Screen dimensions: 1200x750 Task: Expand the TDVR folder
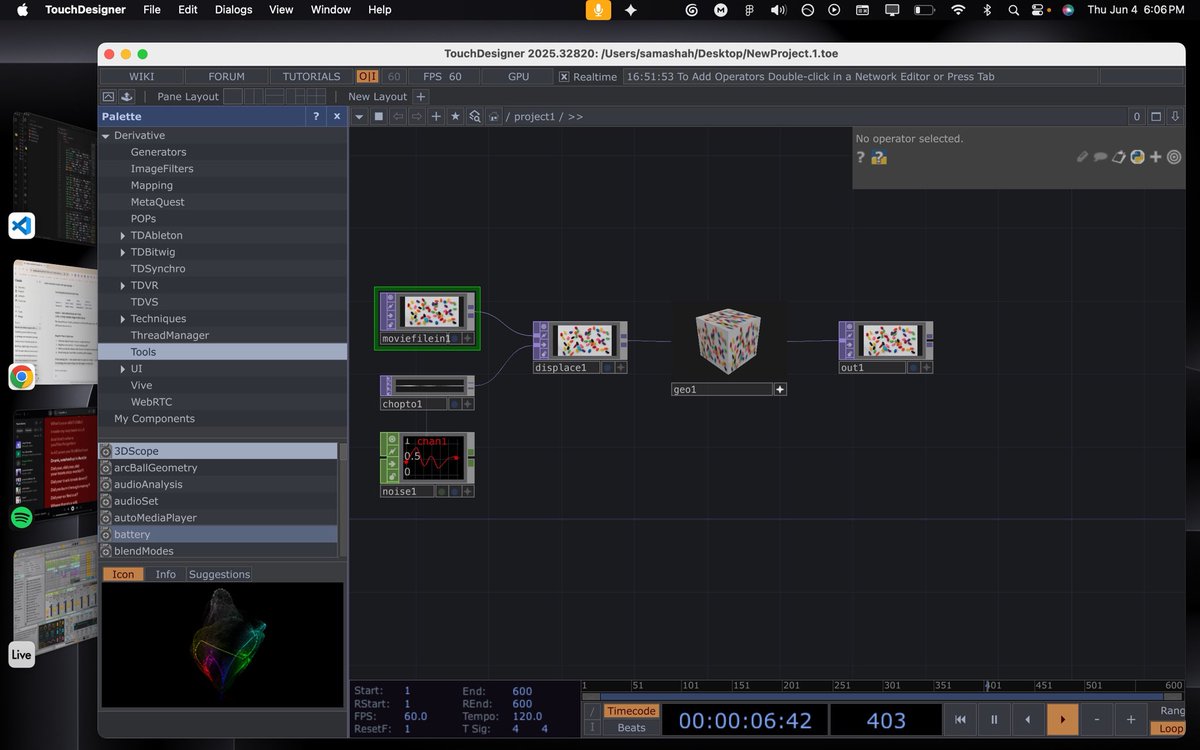tap(123, 286)
